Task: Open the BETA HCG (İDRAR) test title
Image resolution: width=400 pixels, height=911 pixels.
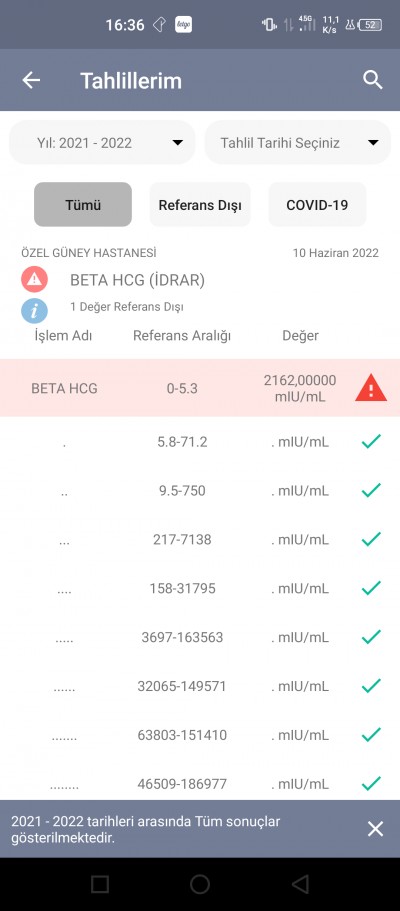Action: (x=138, y=280)
